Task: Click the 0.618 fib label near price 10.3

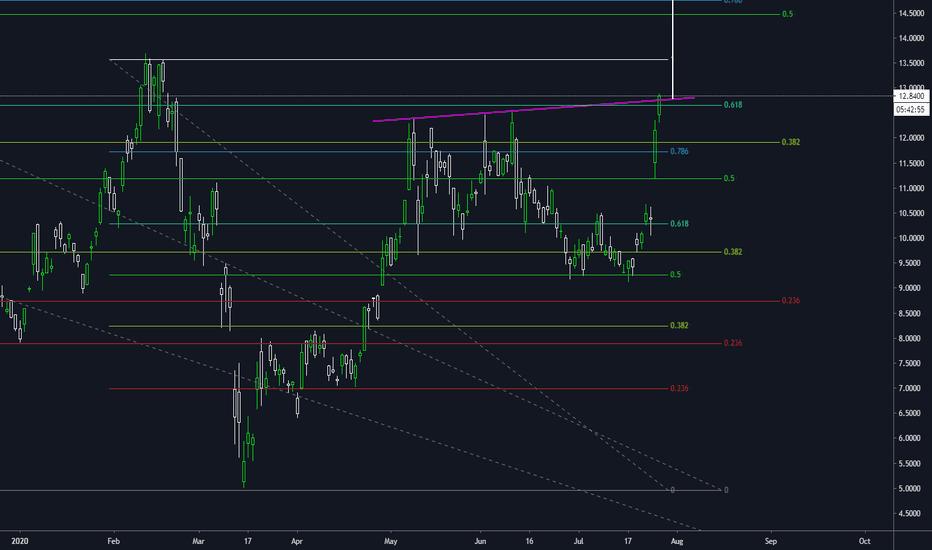Action: pyautogui.click(x=679, y=224)
